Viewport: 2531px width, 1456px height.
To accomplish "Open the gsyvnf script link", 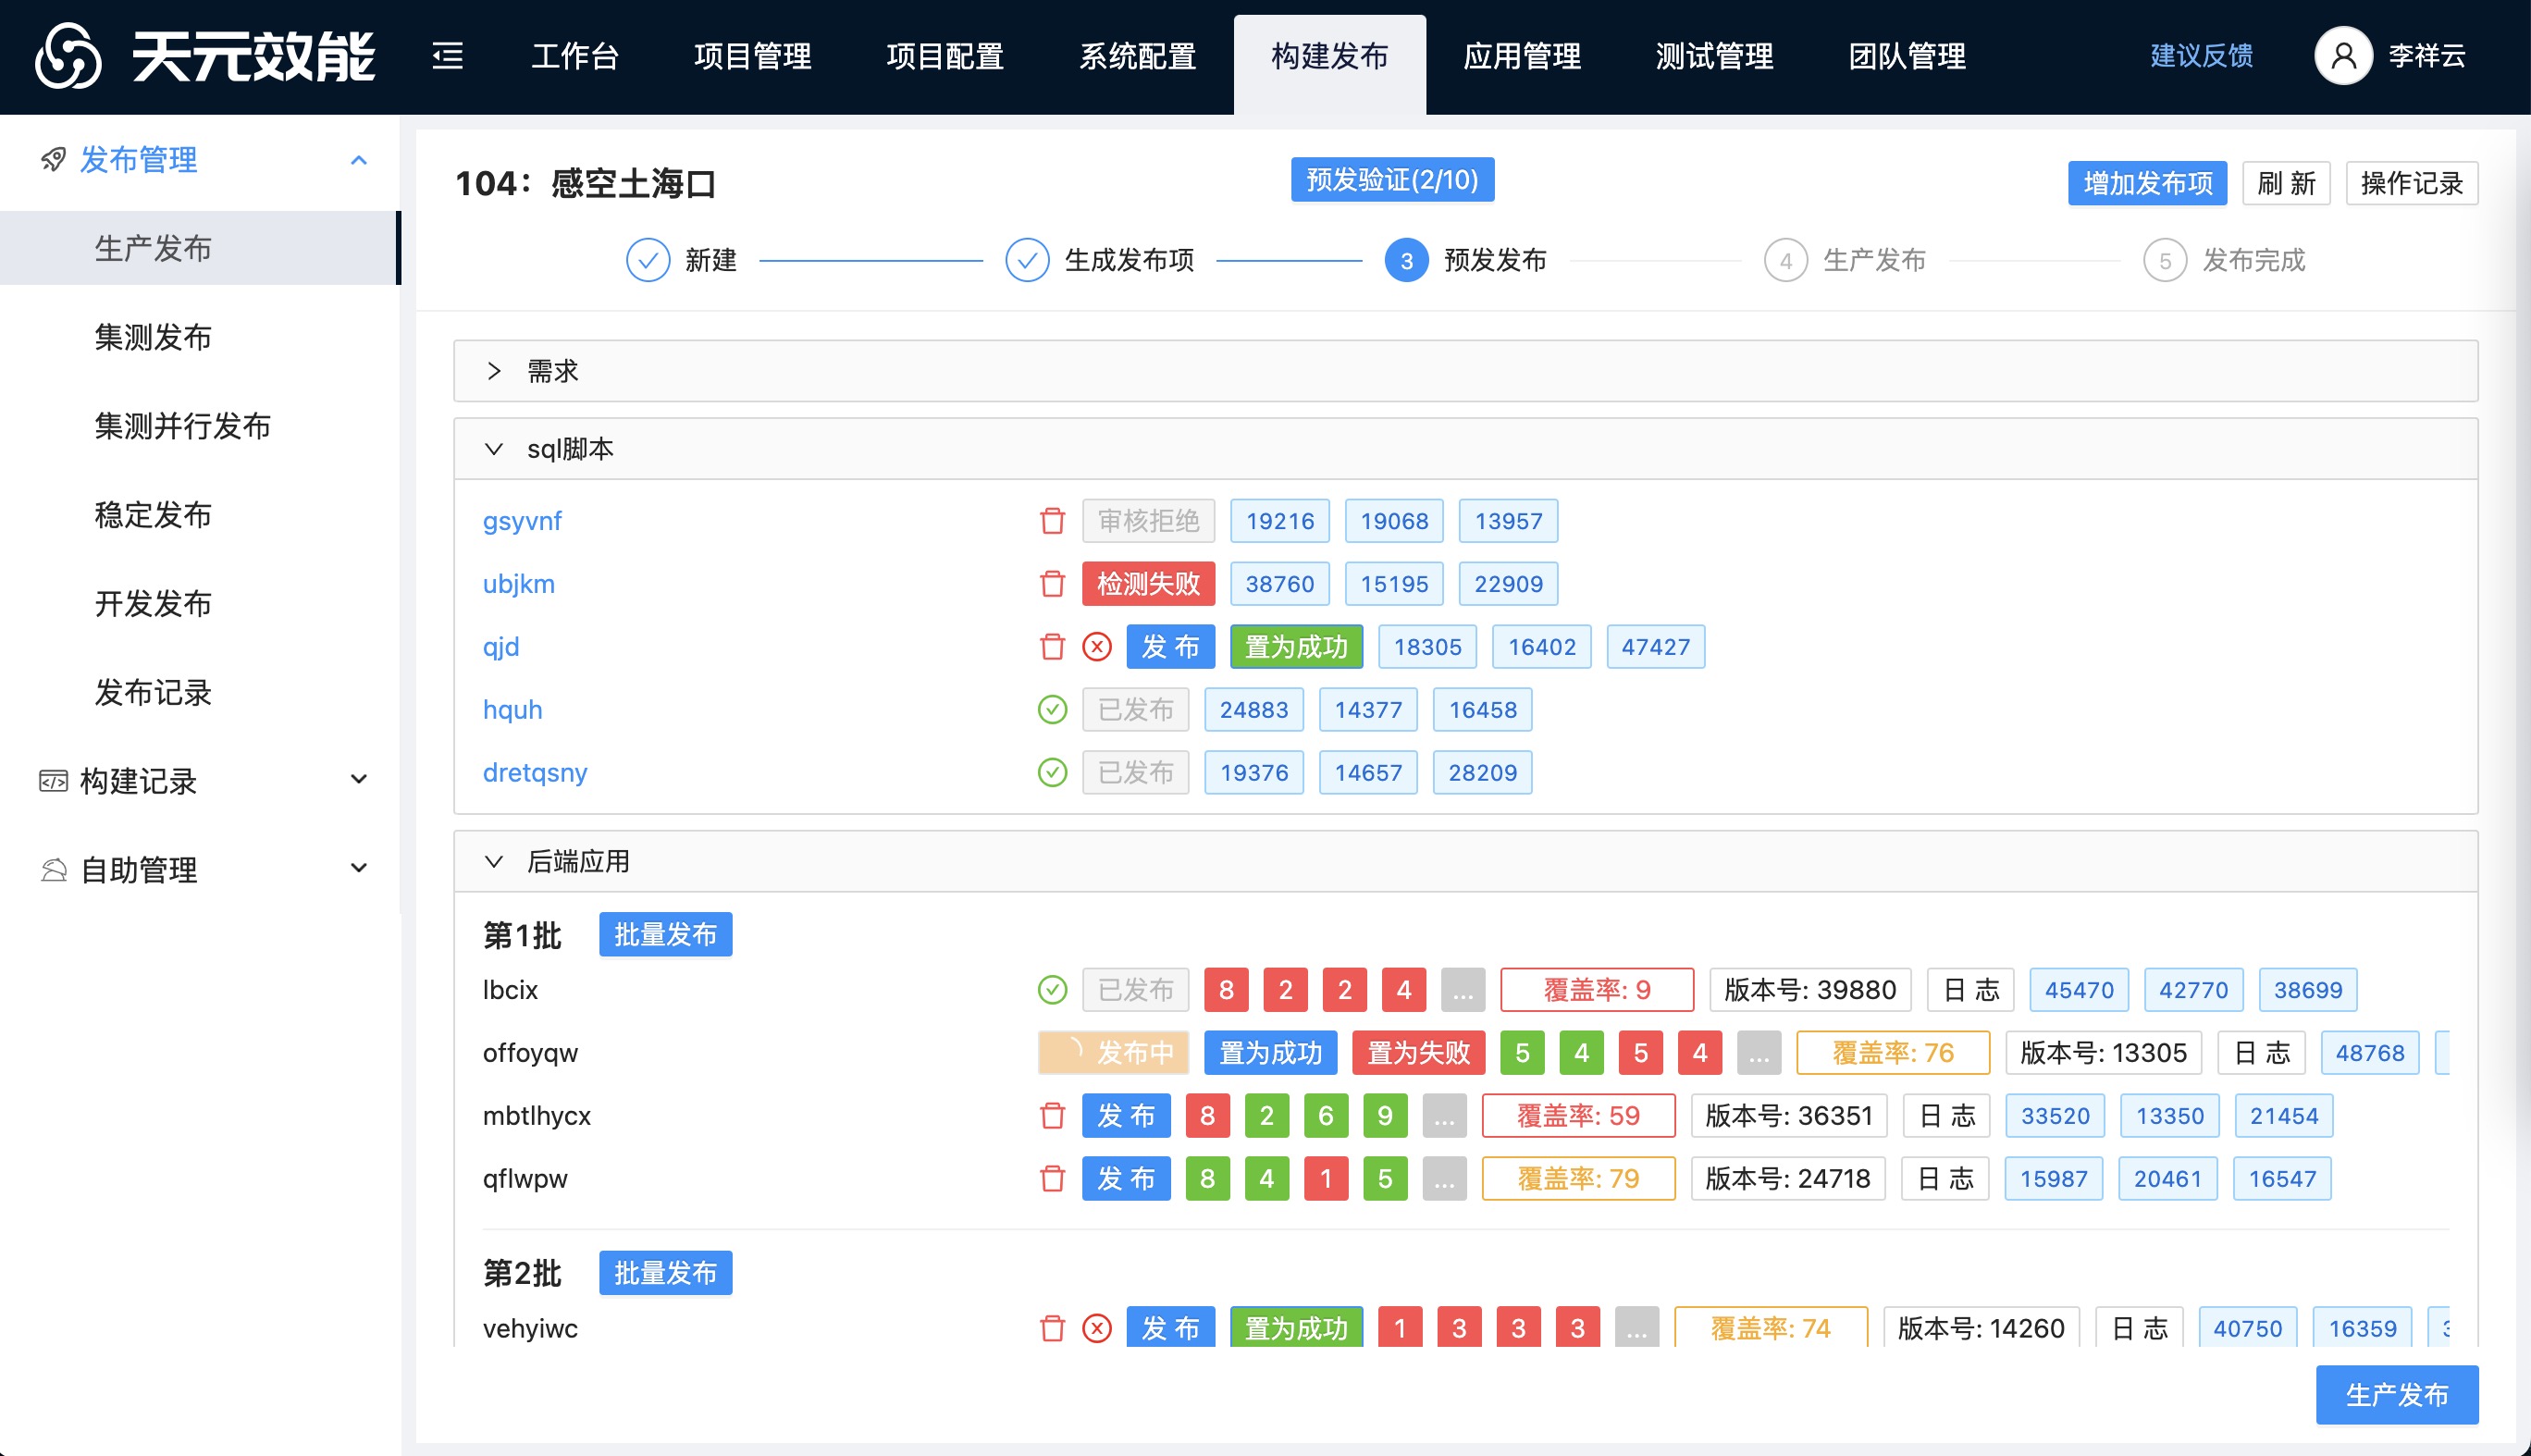I will pos(522,521).
